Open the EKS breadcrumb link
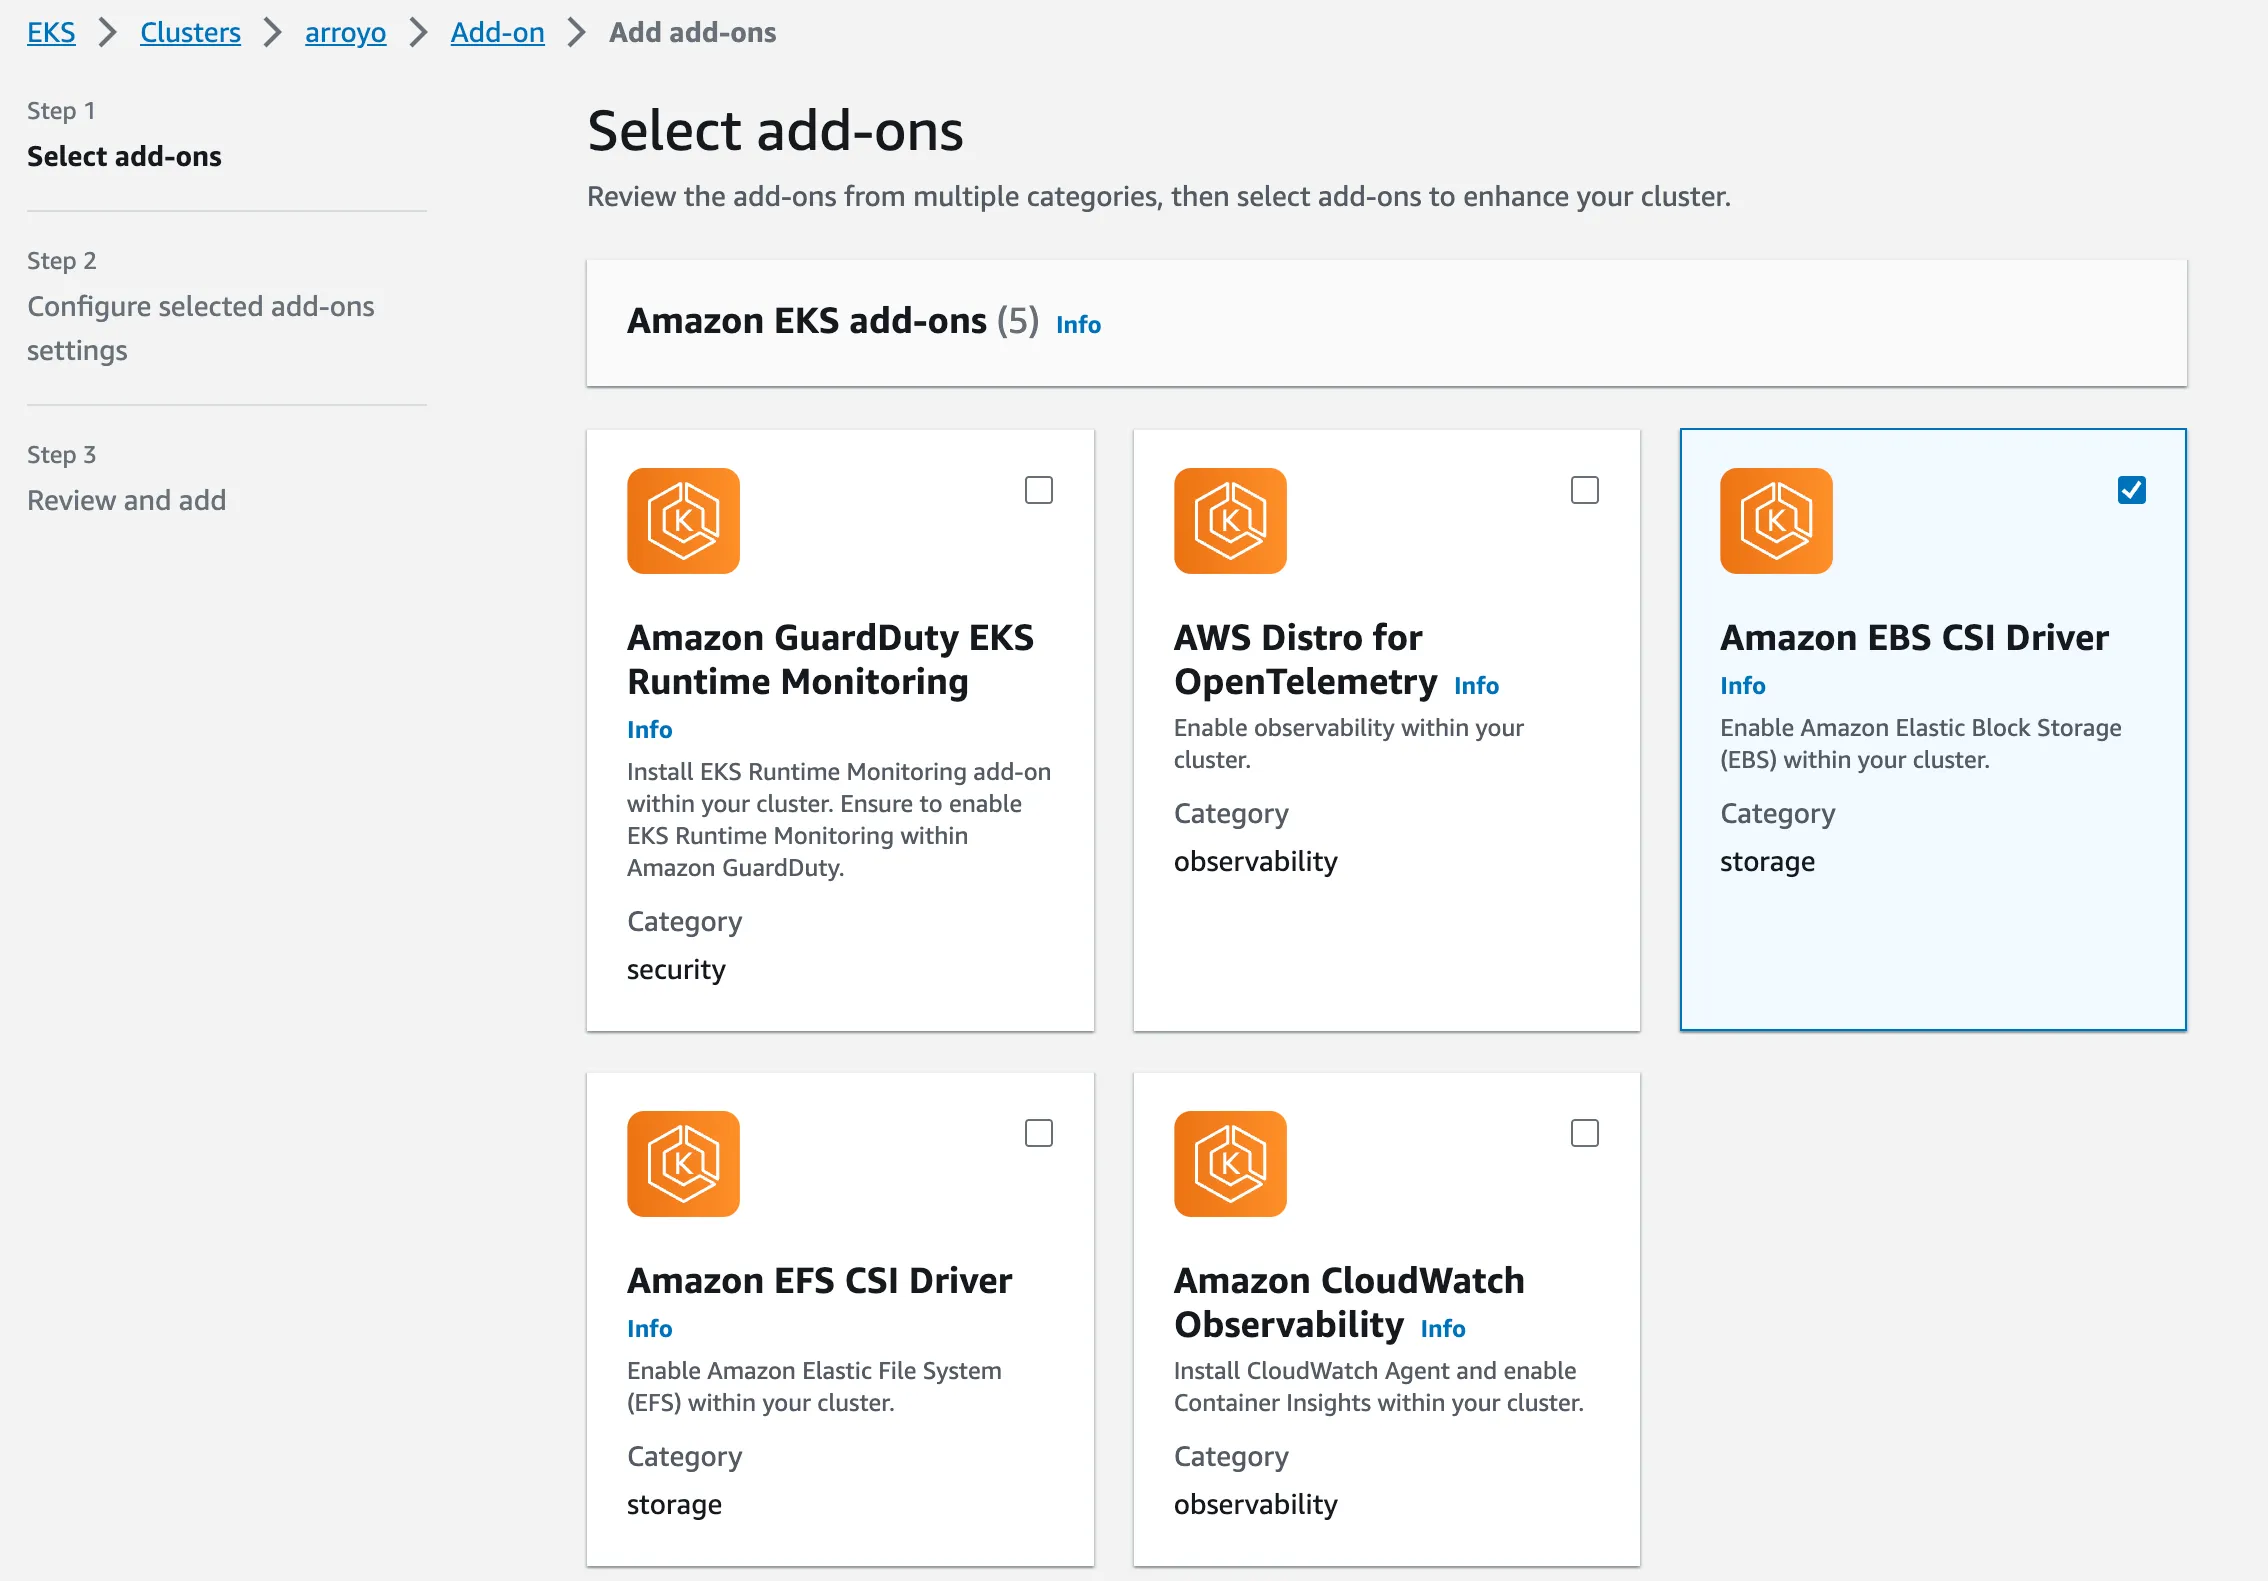2268x1581 pixels. tap(51, 32)
